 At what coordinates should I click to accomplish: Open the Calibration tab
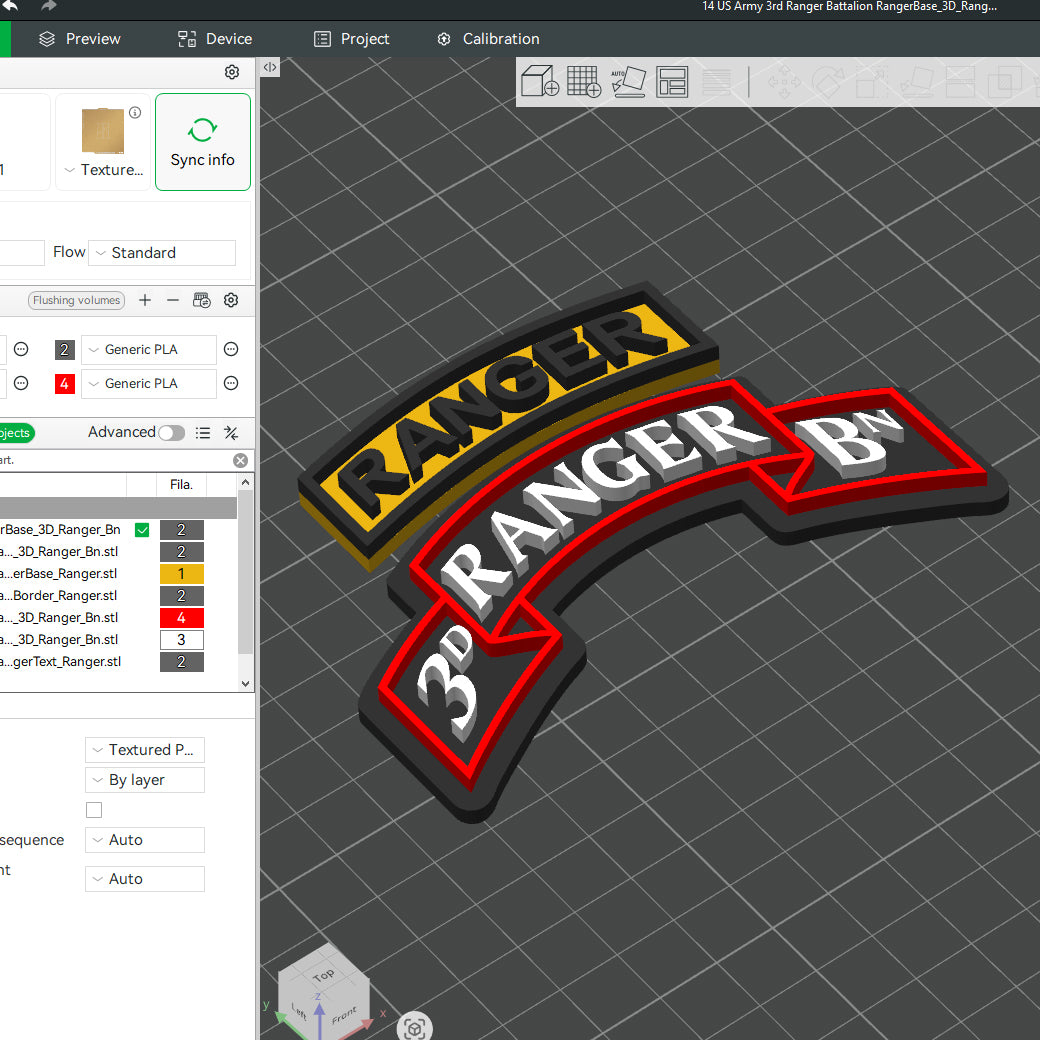click(488, 39)
